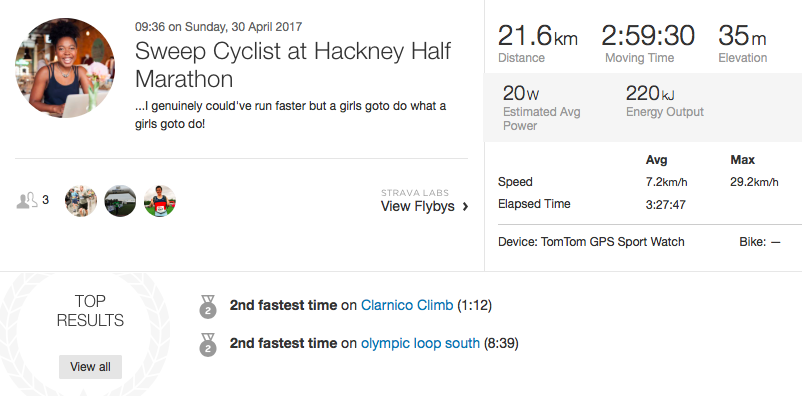Viewport: 802px width, 396px height.
Task: Click the silver medal icon for Clarnico Climb
Action: pyautogui.click(x=208, y=307)
